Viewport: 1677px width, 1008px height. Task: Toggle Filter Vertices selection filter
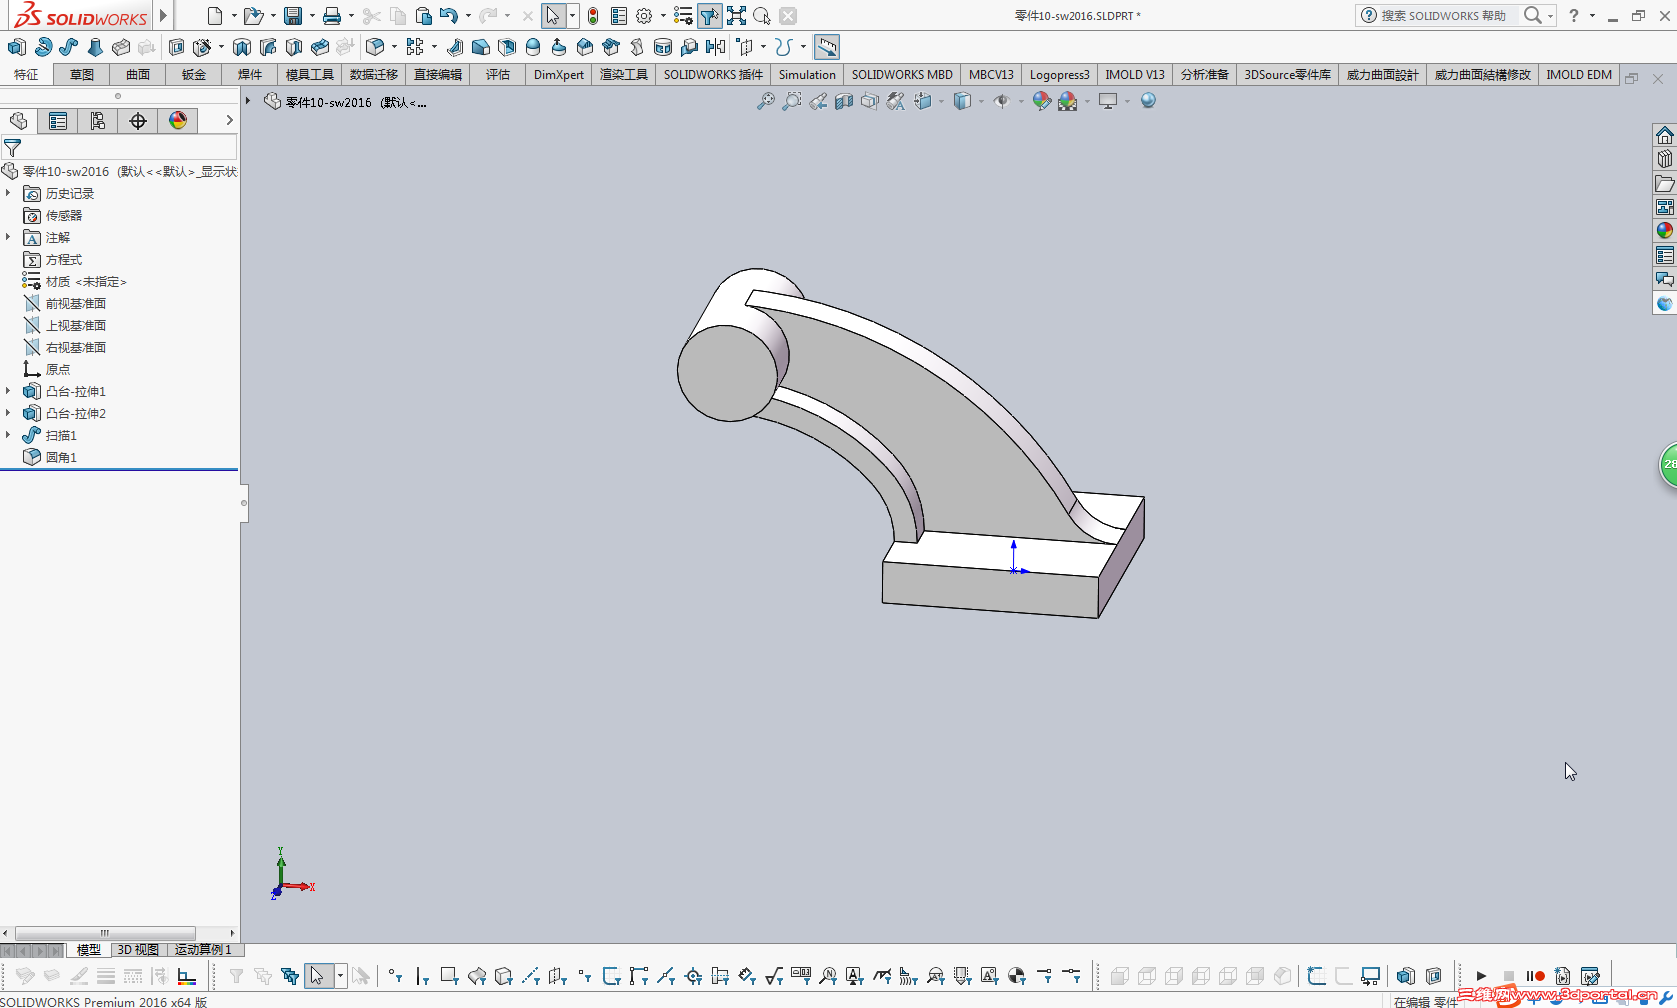point(396,976)
